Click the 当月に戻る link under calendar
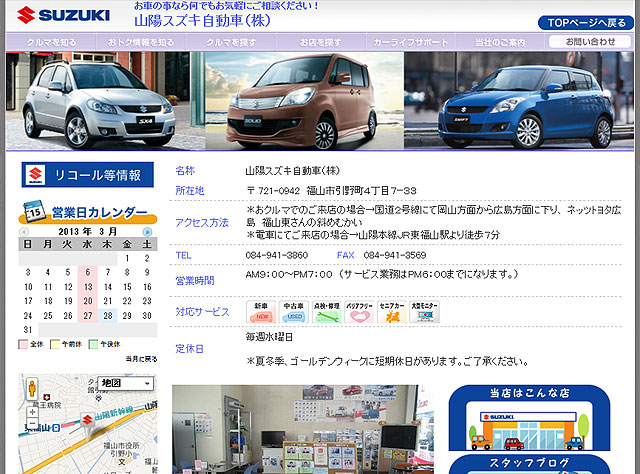This screenshot has width=640, height=474. click(x=141, y=359)
